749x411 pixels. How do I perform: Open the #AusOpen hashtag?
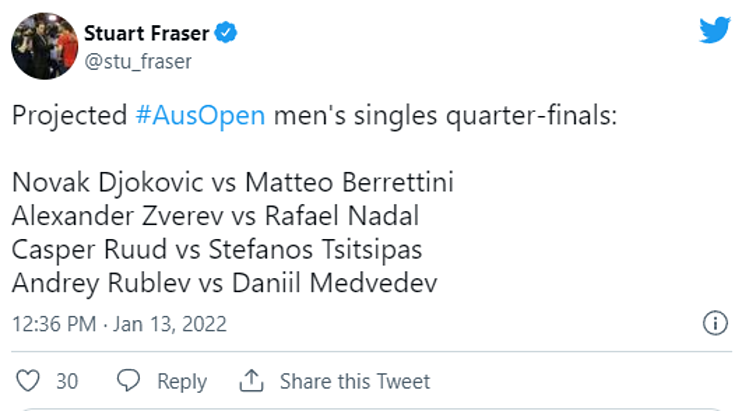[200, 115]
